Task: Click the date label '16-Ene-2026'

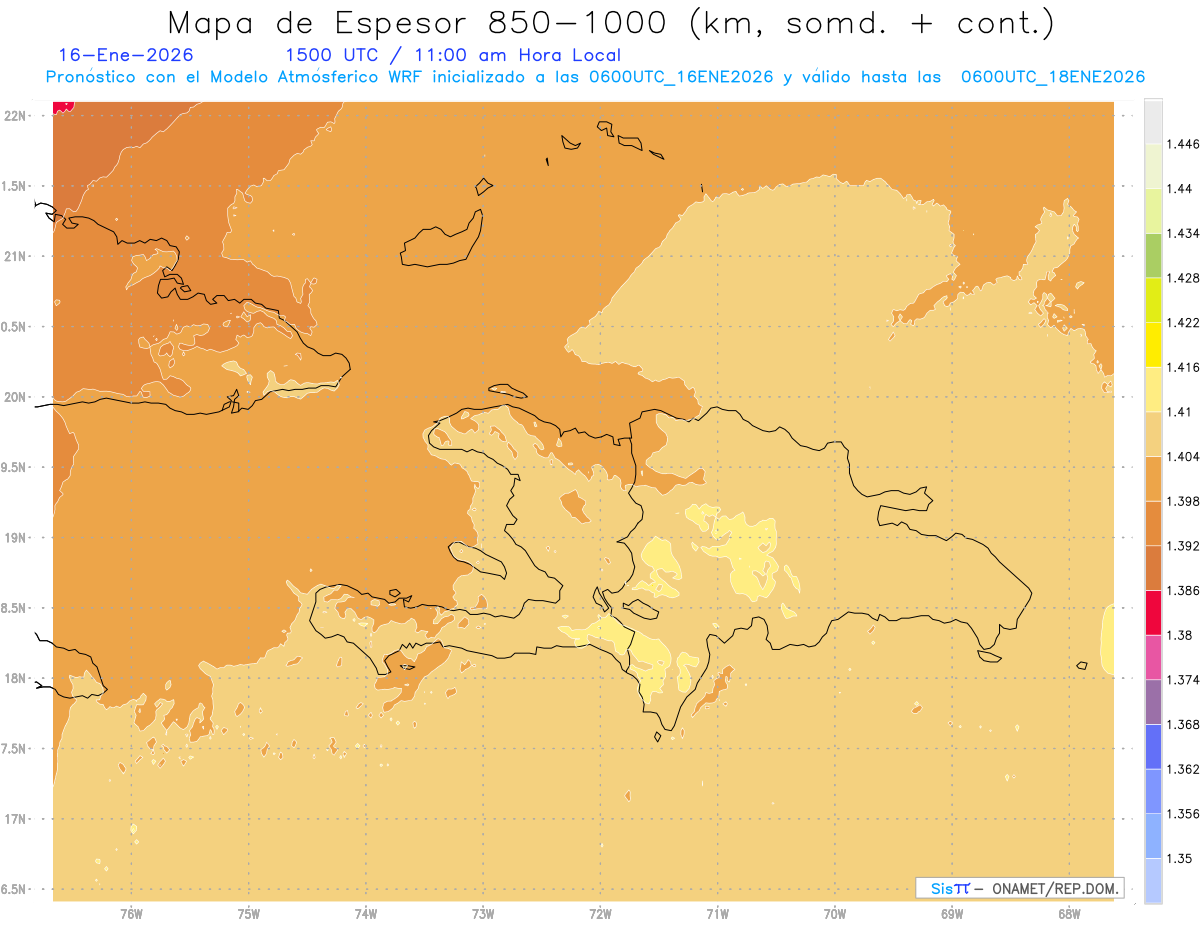Action: (126, 55)
